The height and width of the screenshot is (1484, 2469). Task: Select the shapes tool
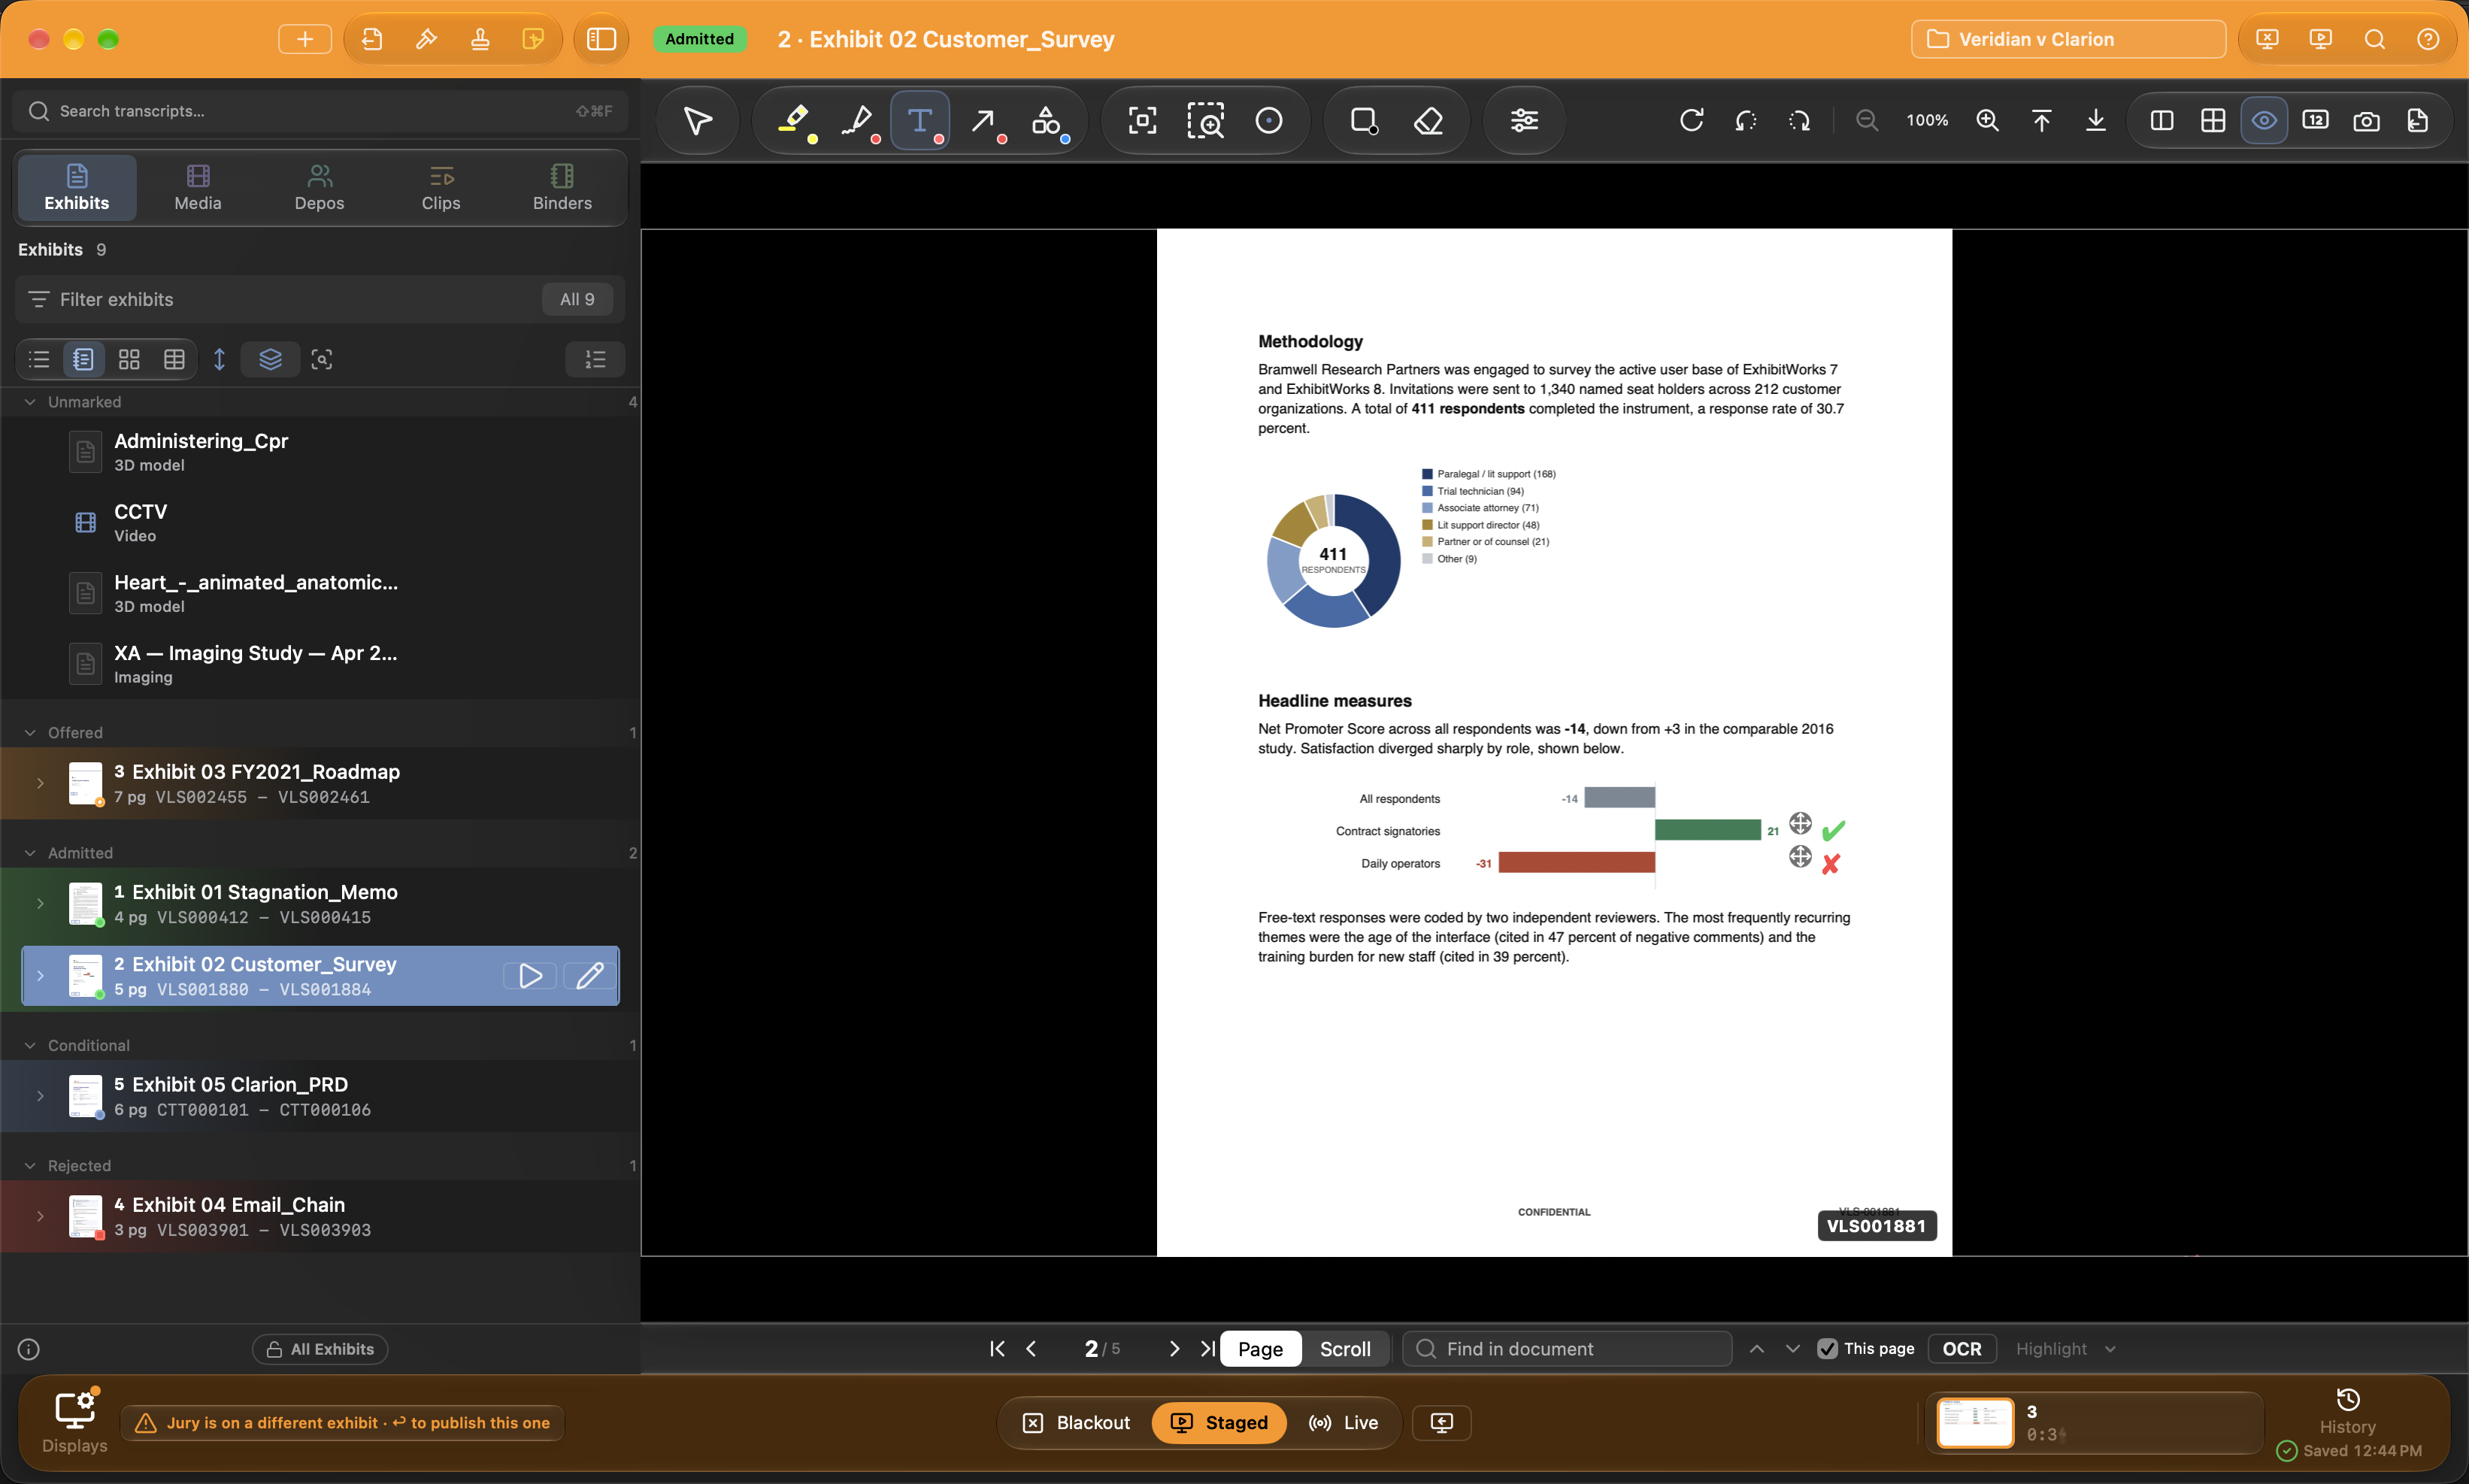[1047, 121]
